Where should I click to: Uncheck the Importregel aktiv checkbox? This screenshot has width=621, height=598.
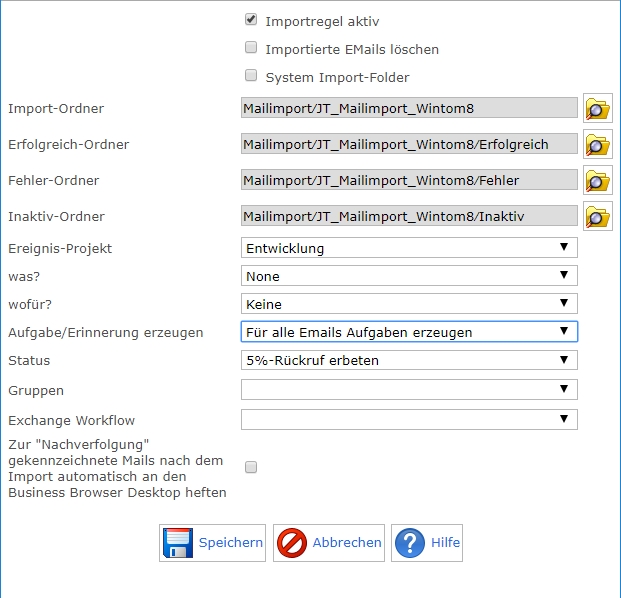coord(251,20)
